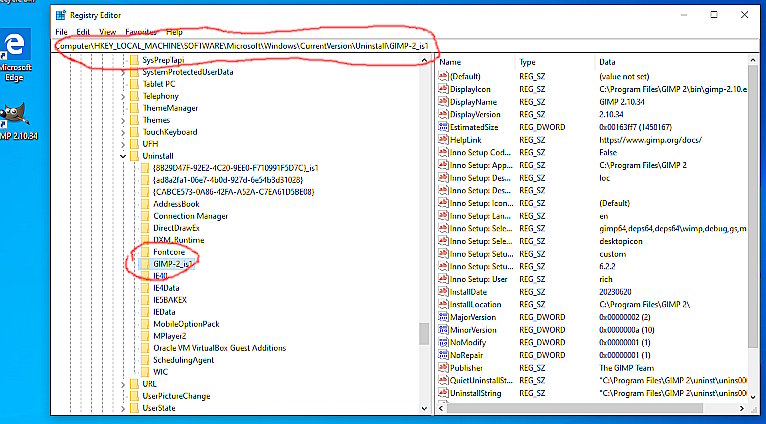Click the DisplayIcon string value icon
This screenshot has height=424, width=766.
pyautogui.click(x=443, y=89)
